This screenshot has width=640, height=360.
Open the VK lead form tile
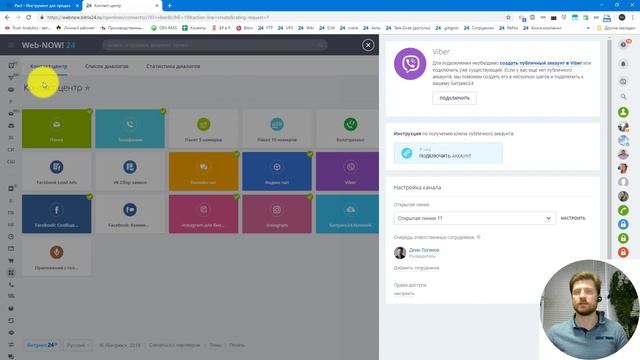tap(130, 171)
